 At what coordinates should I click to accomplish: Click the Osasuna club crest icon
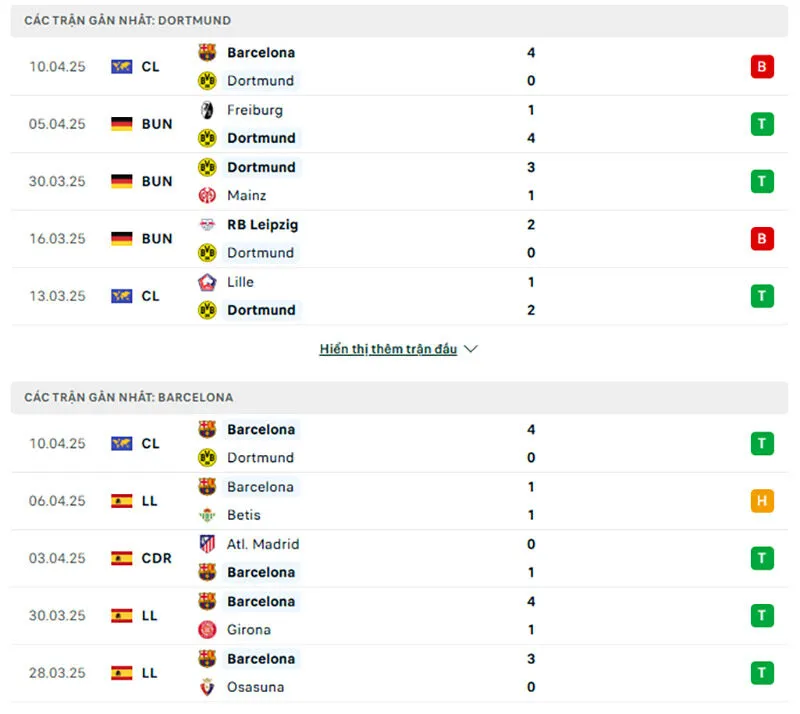(x=207, y=687)
